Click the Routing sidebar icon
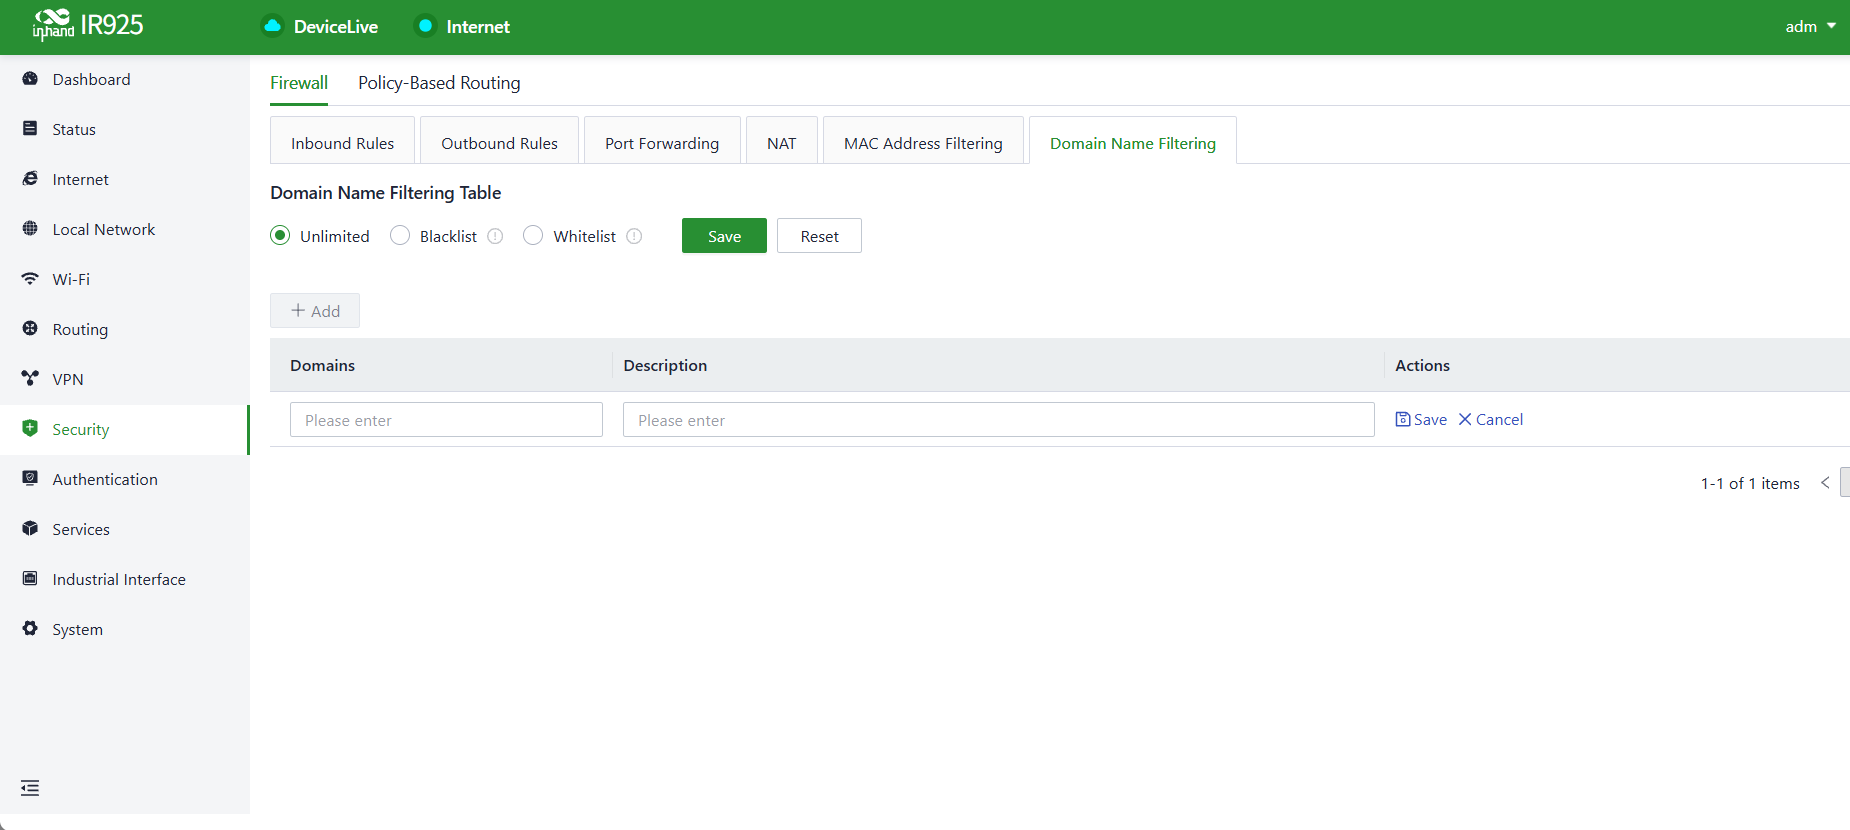This screenshot has height=830, width=1850. [x=30, y=329]
